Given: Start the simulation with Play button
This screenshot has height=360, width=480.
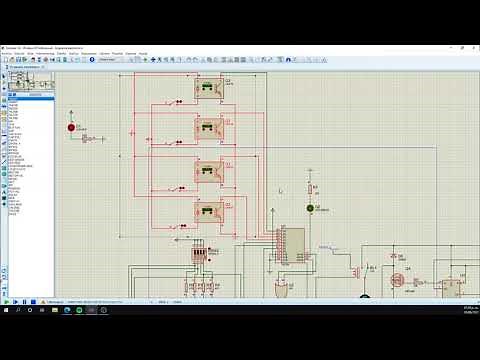Looking at the screenshot, I should pyautogui.click(x=7, y=302).
